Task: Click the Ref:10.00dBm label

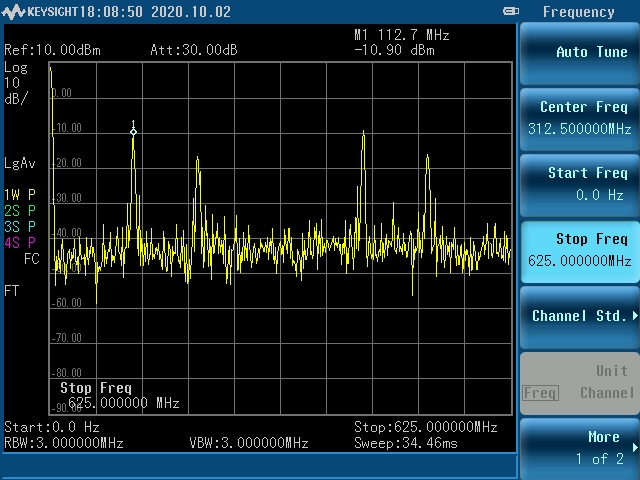Action: [x=52, y=50]
